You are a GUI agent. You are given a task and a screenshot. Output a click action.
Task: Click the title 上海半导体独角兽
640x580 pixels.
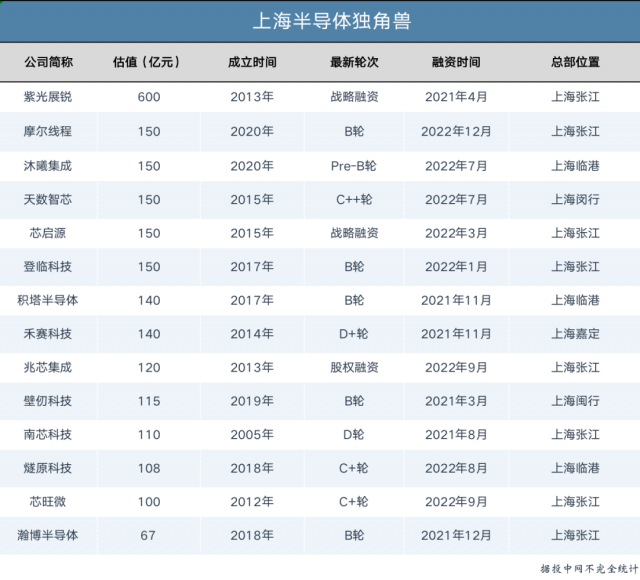[332, 20]
